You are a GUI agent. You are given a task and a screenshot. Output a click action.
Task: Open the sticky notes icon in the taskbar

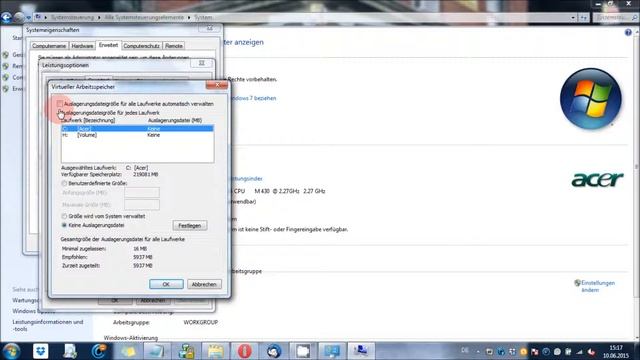128,351
